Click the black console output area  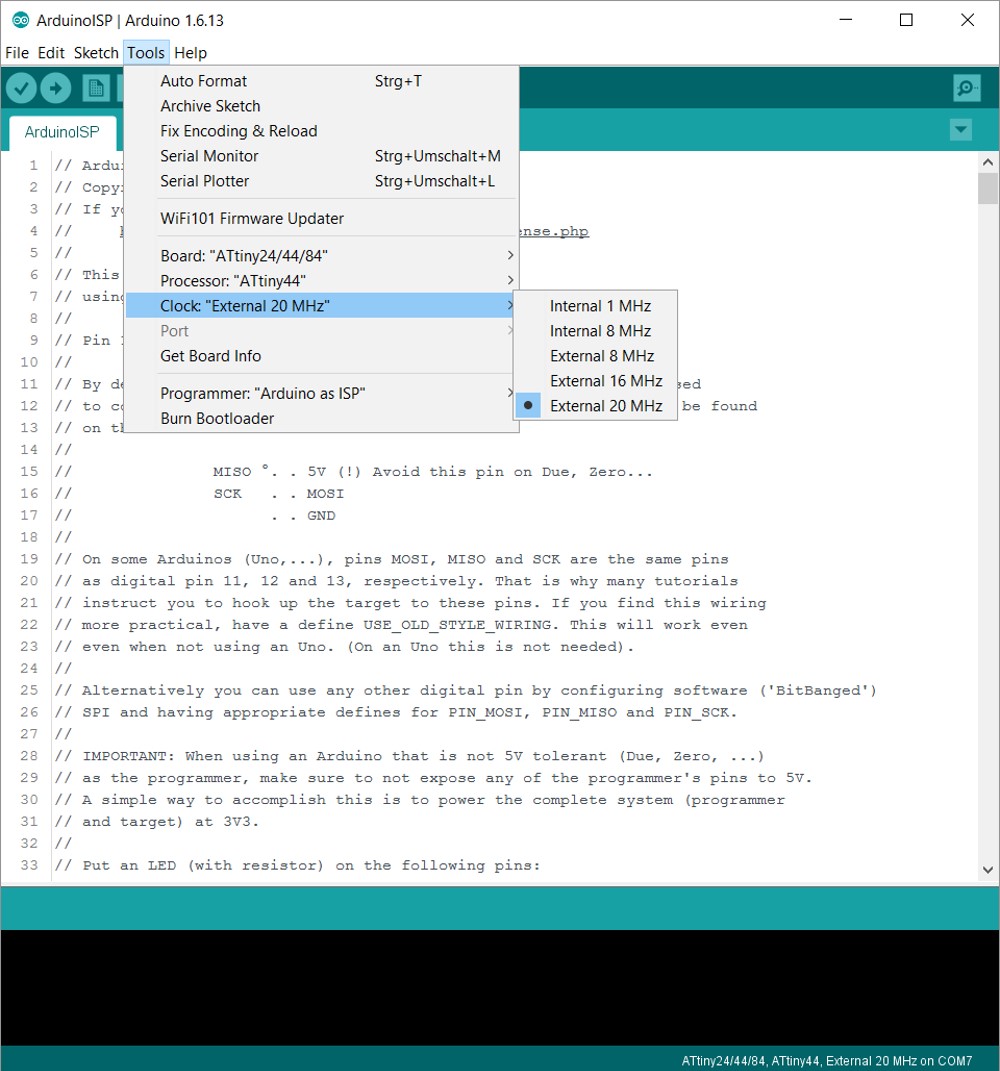(500, 987)
